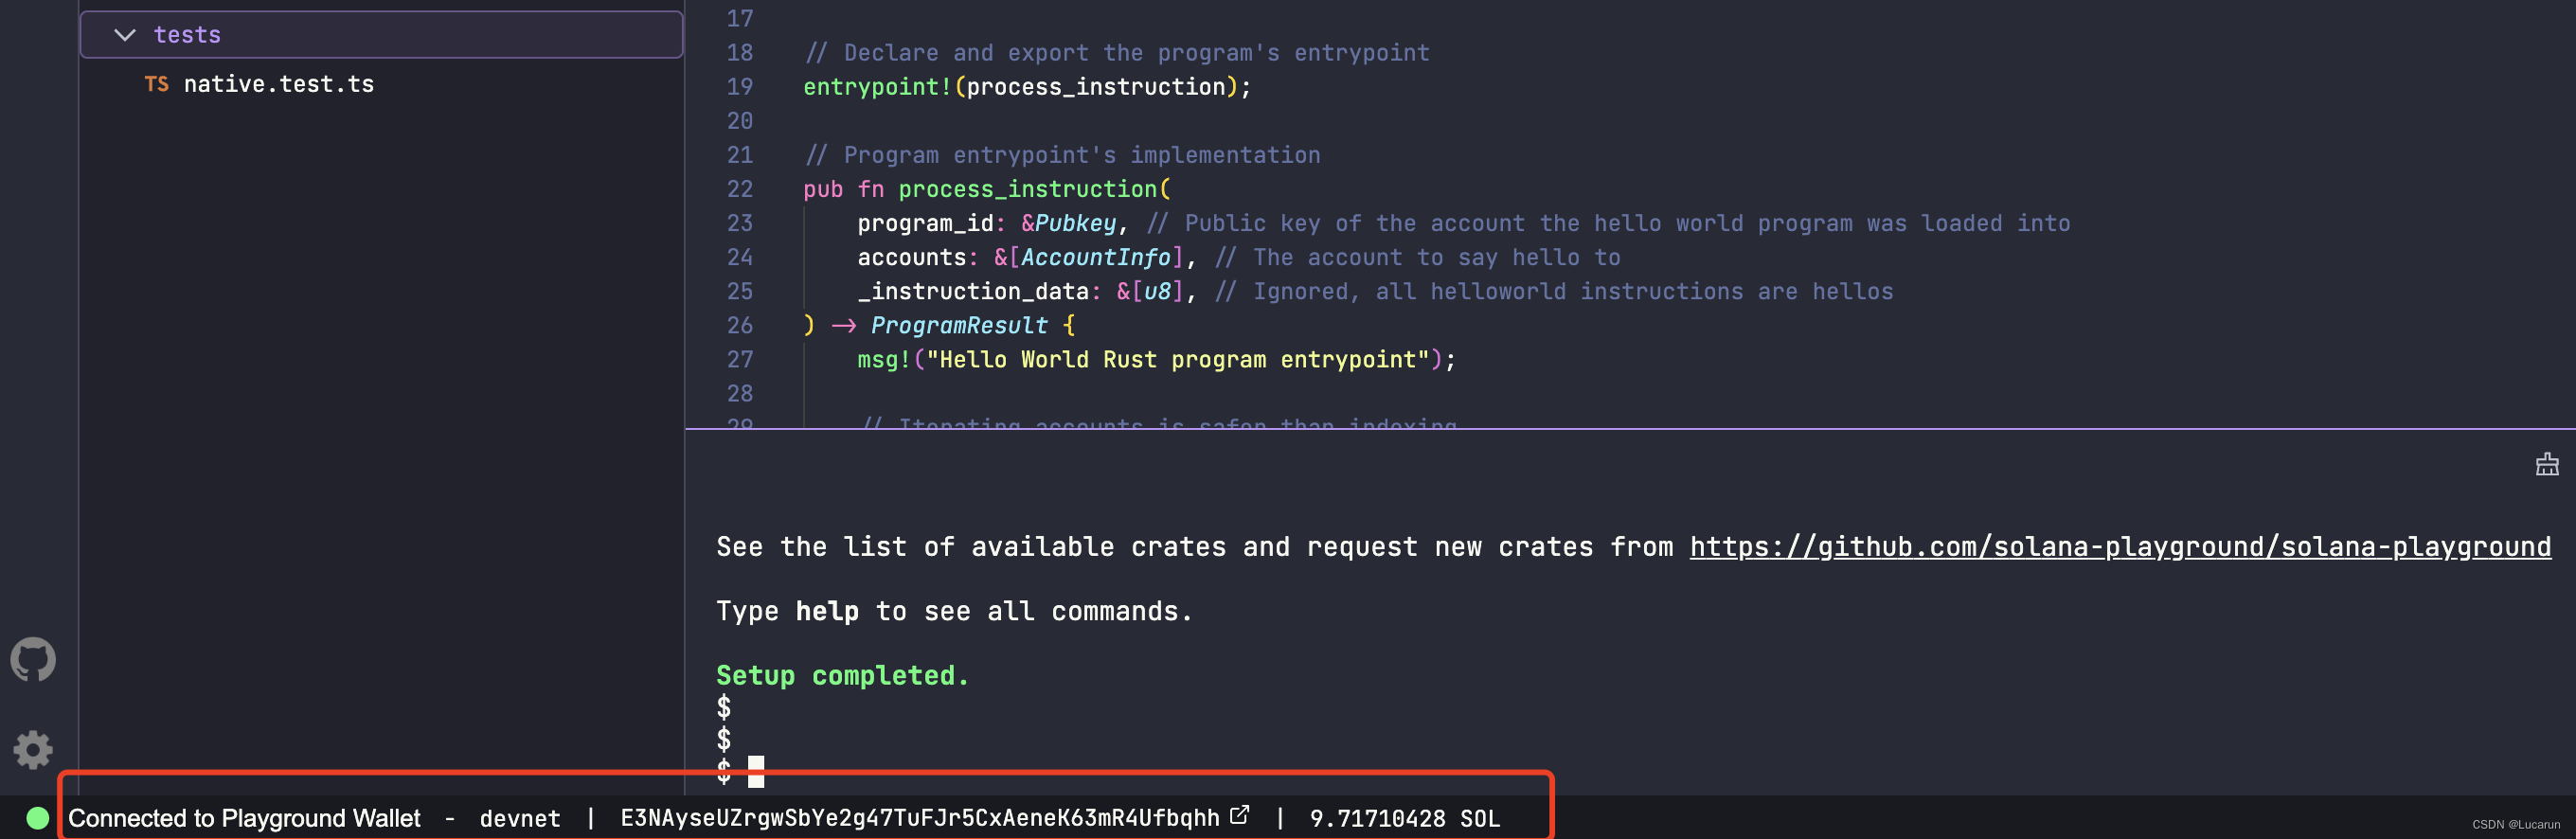Click 'AccountInfo' type on line 24

point(1095,257)
